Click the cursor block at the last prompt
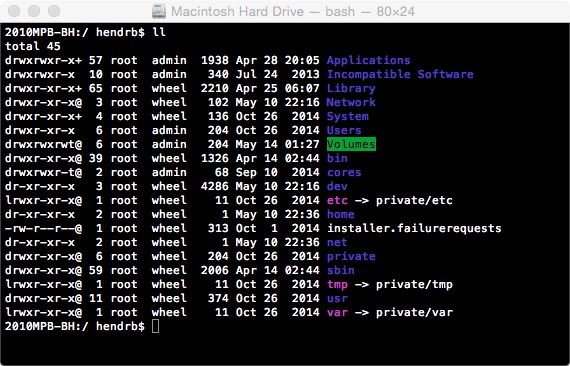 pyautogui.click(x=156, y=326)
